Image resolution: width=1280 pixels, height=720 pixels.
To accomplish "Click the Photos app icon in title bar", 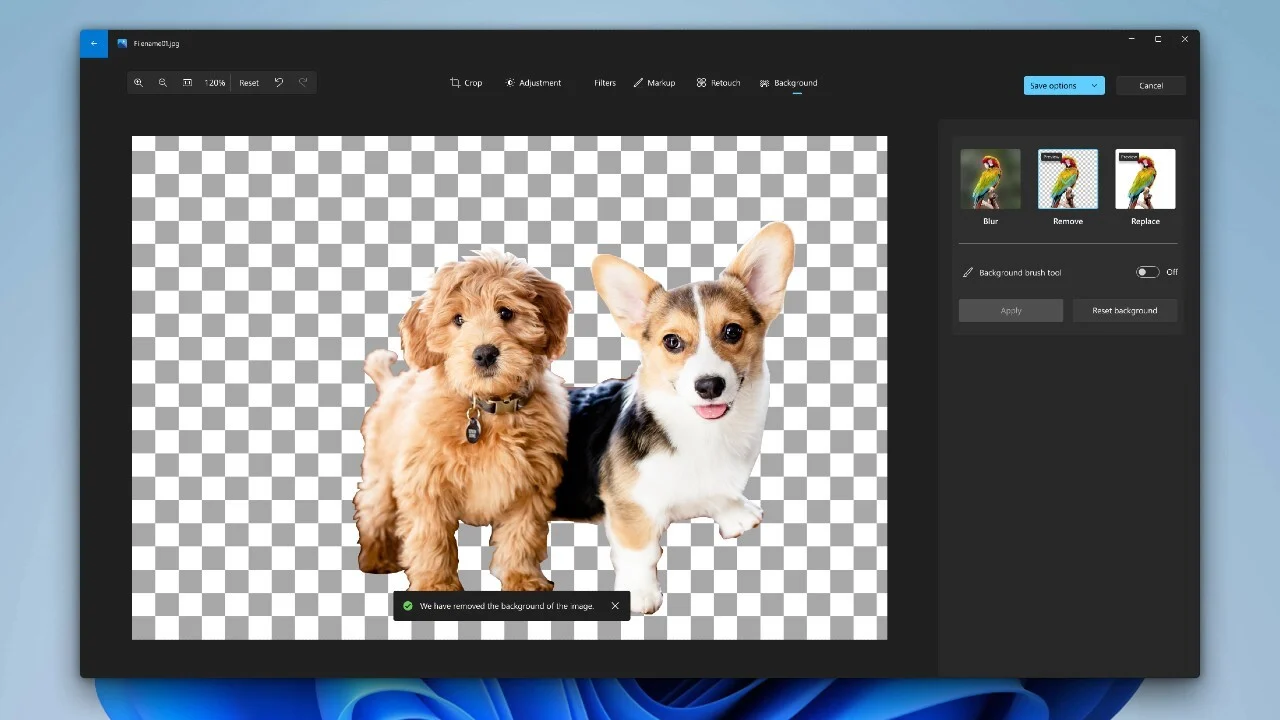I will tap(122, 43).
